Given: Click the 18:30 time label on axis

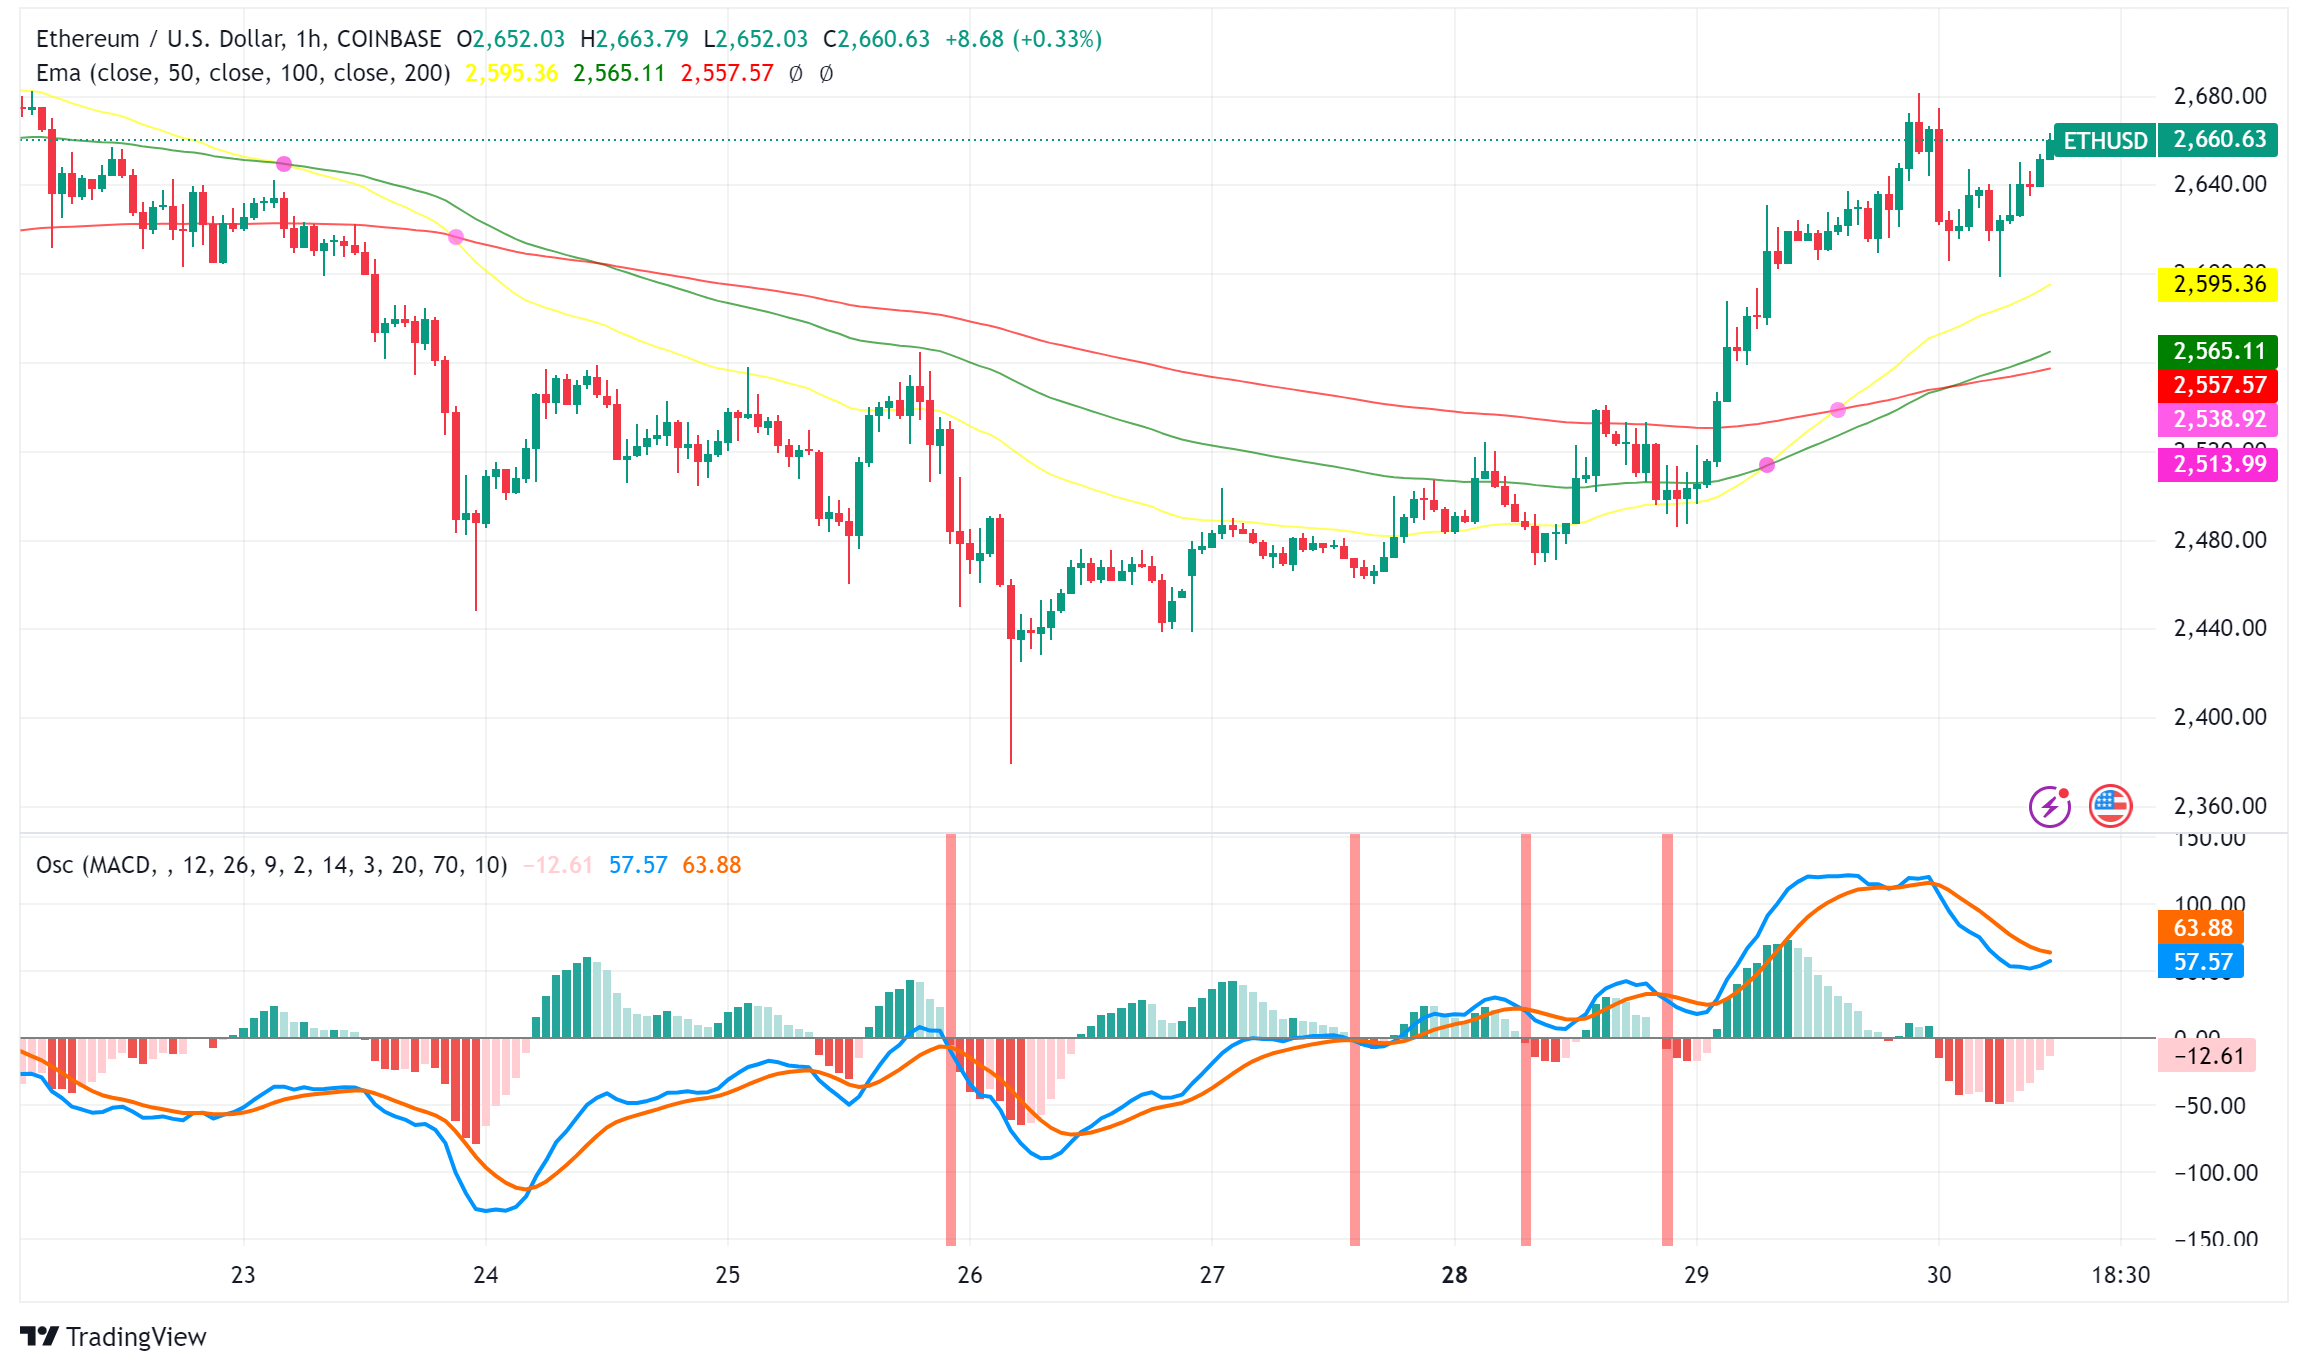Looking at the screenshot, I should (x=2120, y=1275).
